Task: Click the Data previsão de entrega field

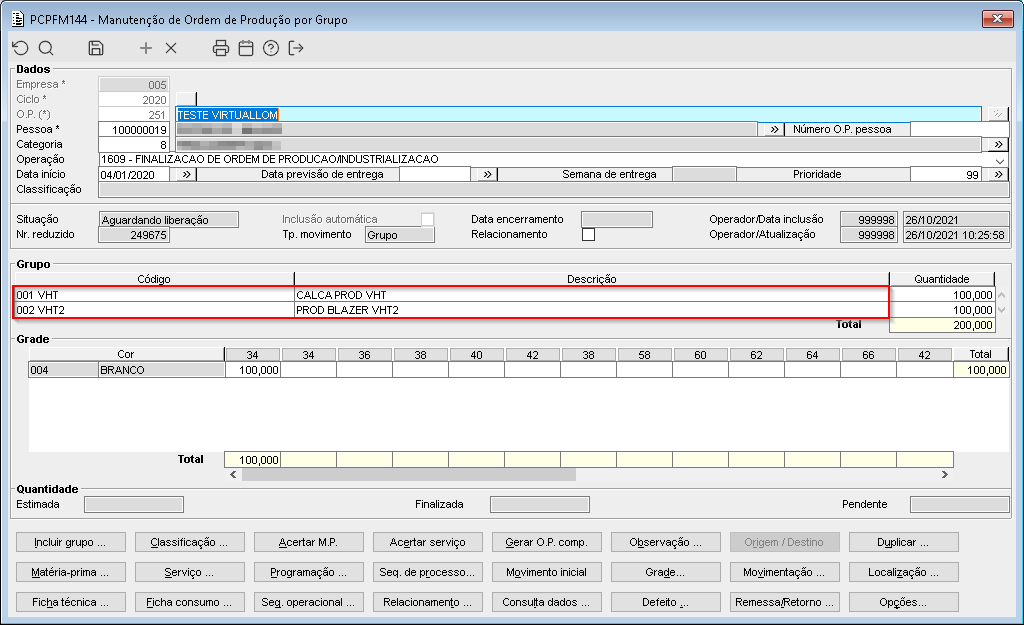Action: click(x=435, y=174)
